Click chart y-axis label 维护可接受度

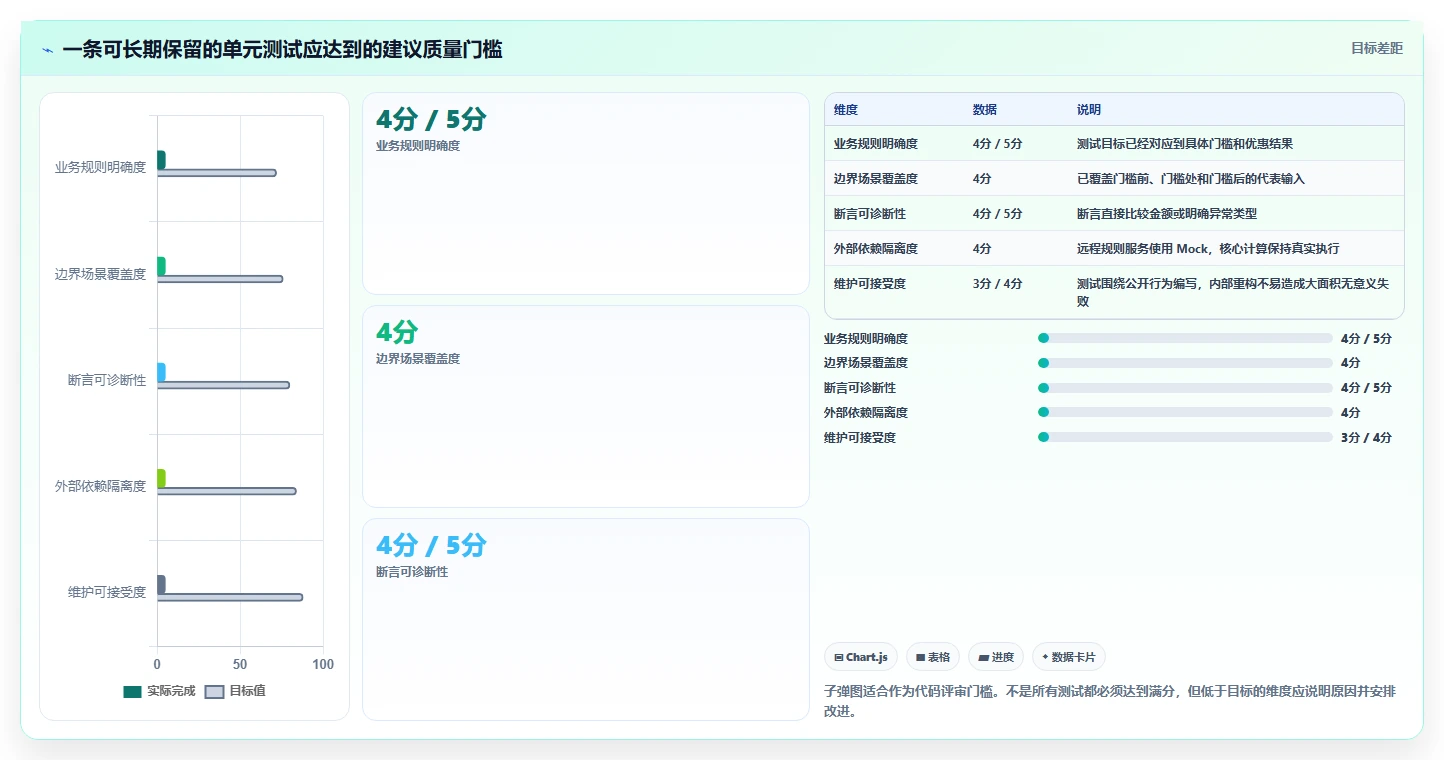click(x=107, y=592)
